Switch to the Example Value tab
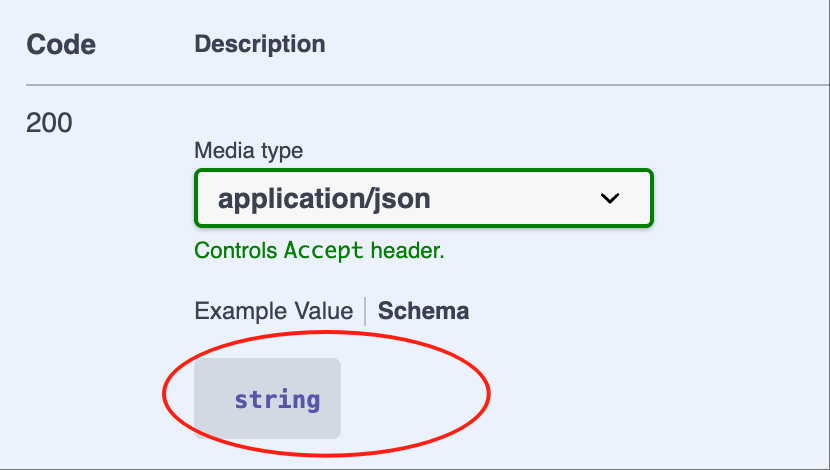The height and width of the screenshot is (470, 830). point(274,311)
